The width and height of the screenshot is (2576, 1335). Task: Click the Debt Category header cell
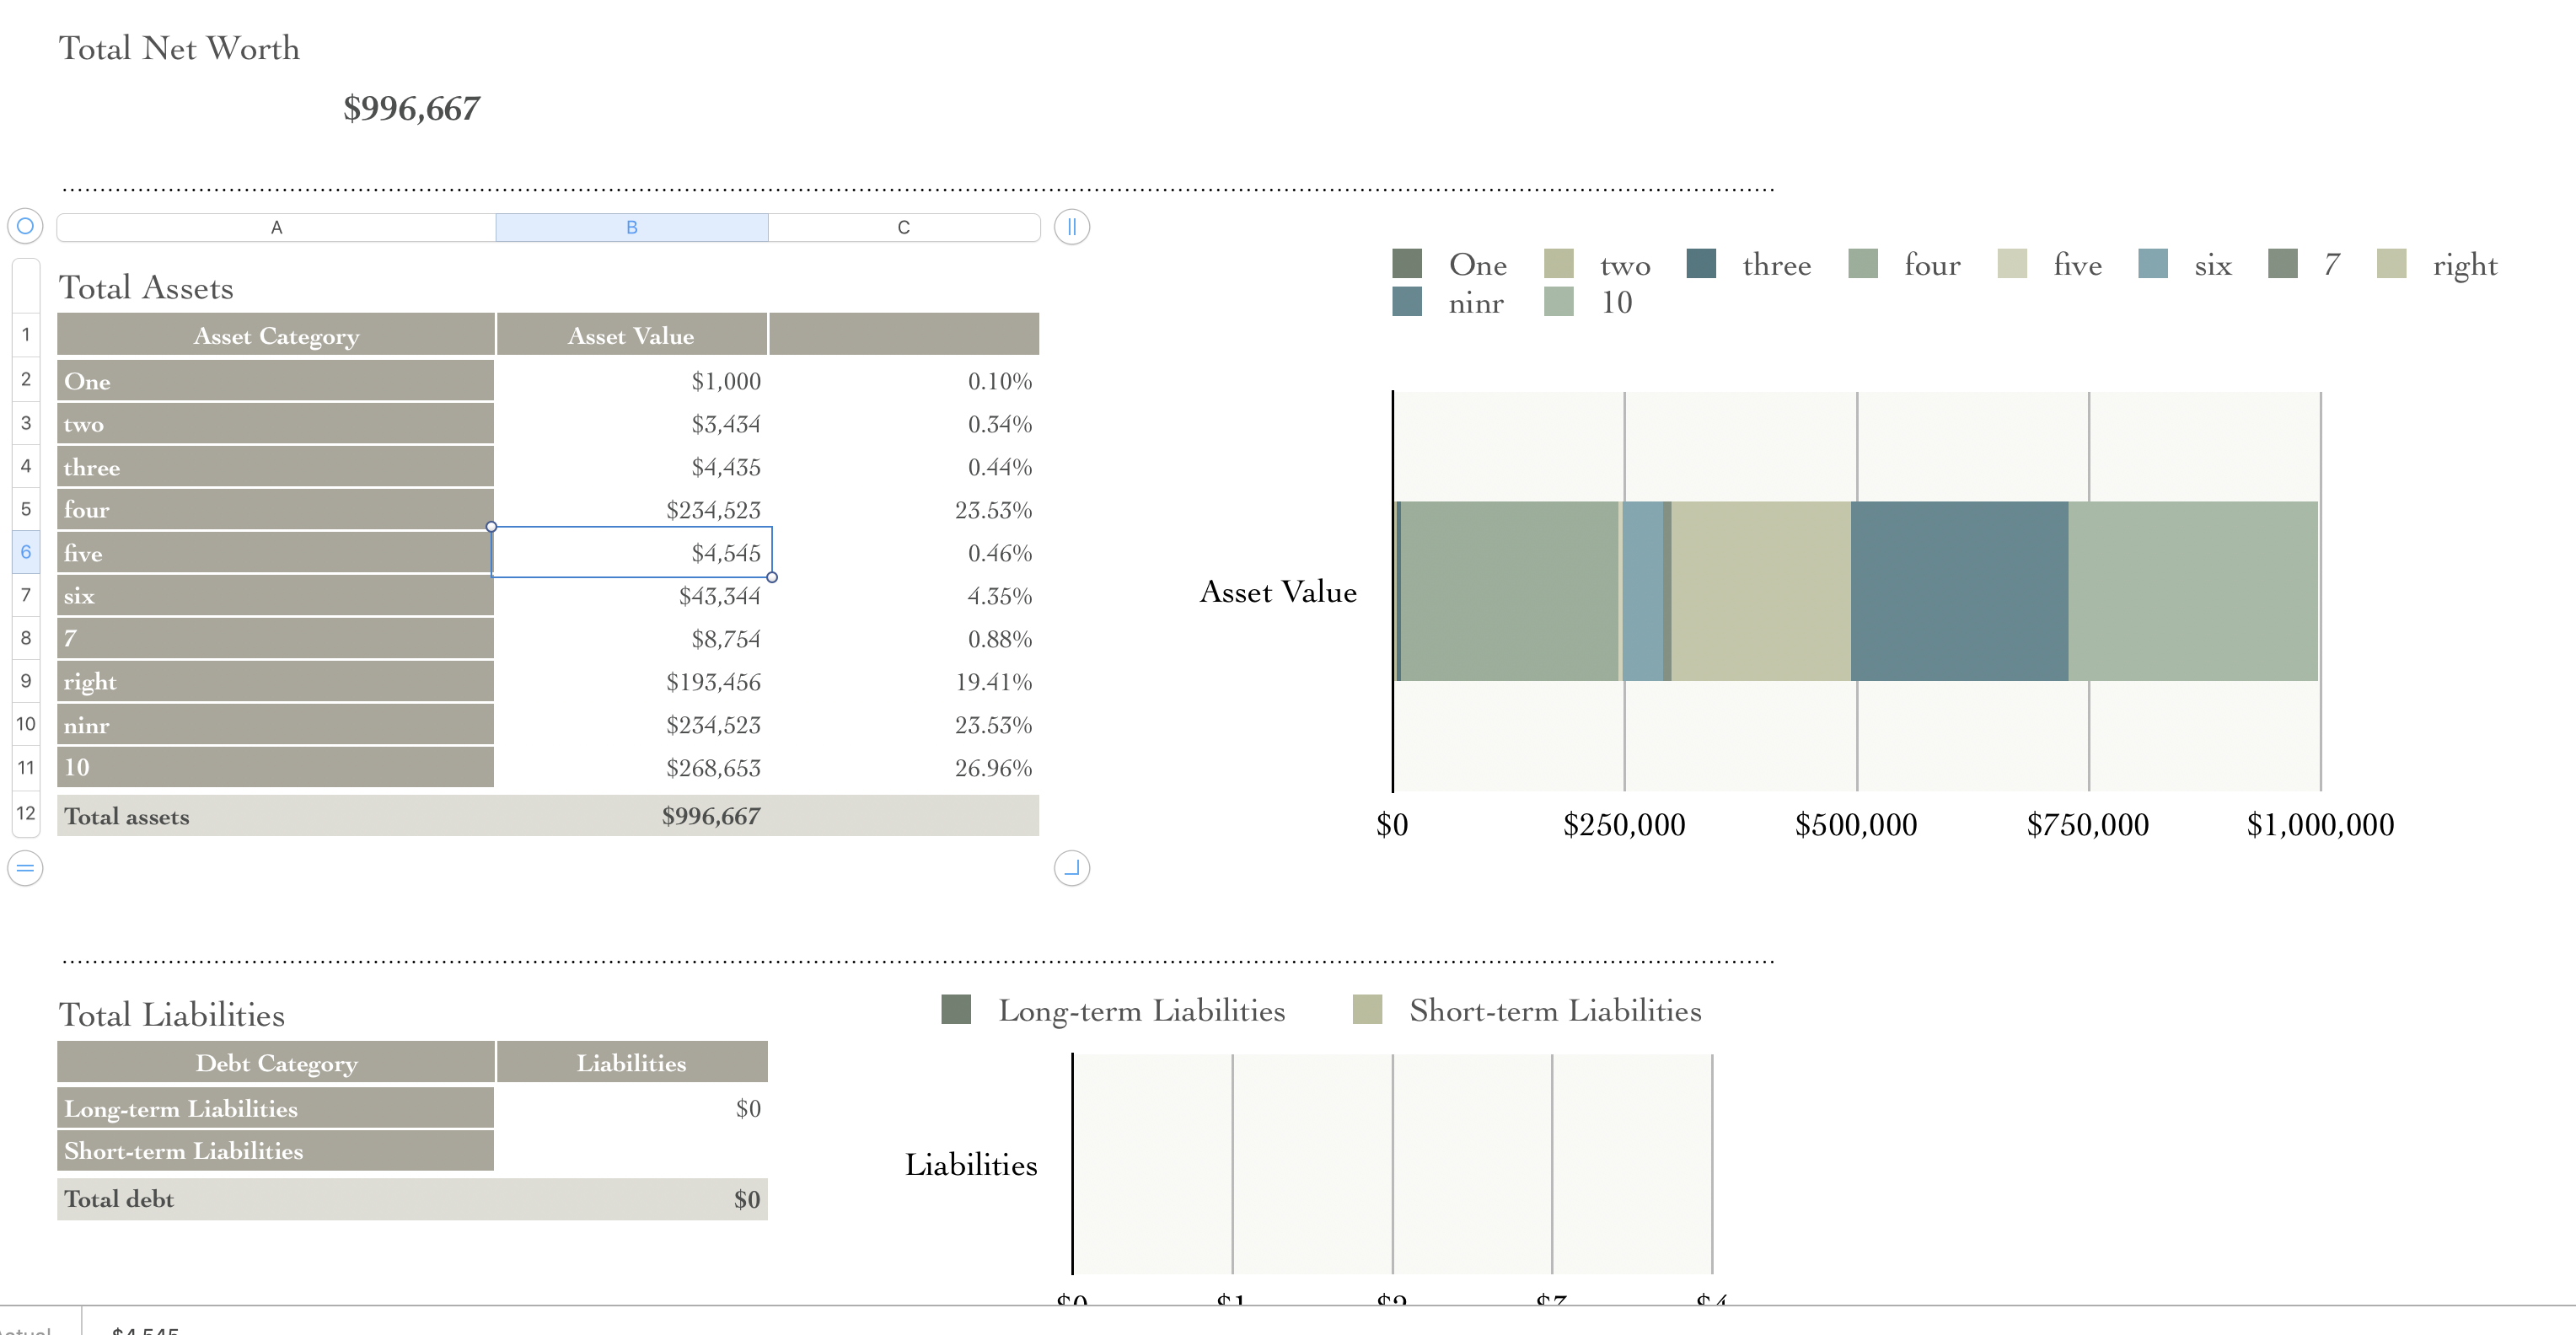(x=275, y=1063)
